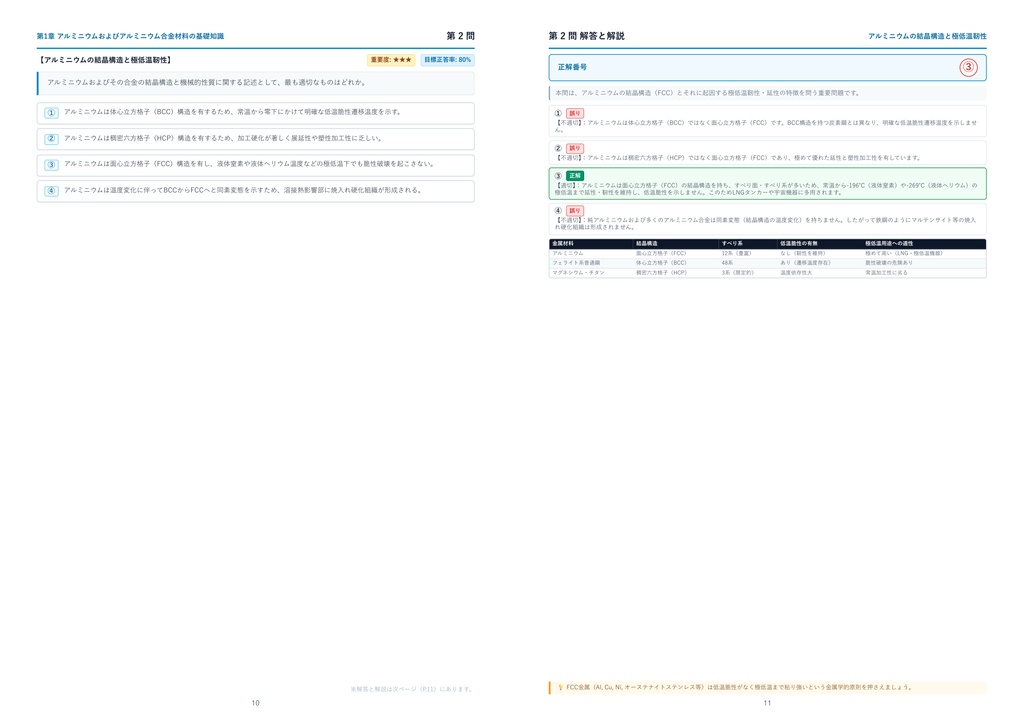Click the 結晶構造 table header
1024x724 pixels.
click(647, 244)
